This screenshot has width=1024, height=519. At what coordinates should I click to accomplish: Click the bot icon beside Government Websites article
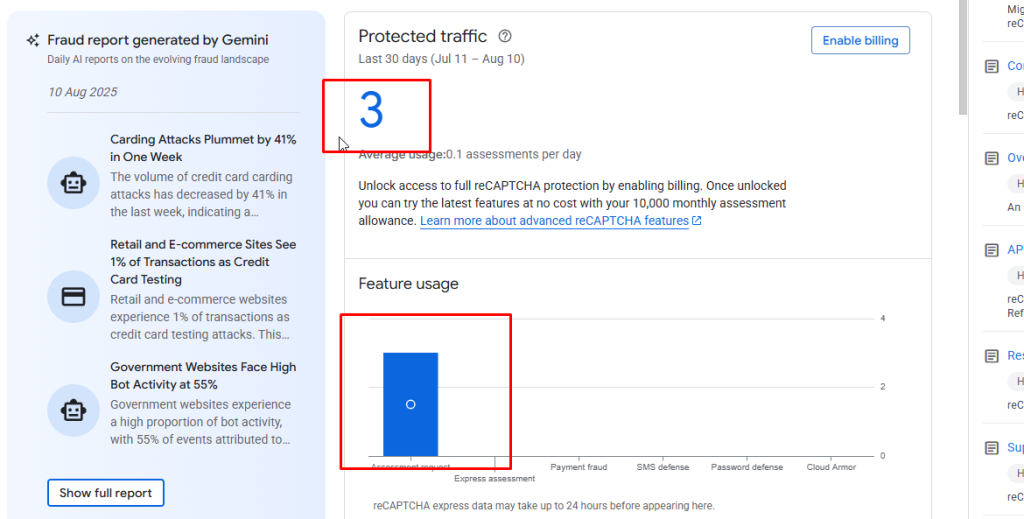pos(73,411)
